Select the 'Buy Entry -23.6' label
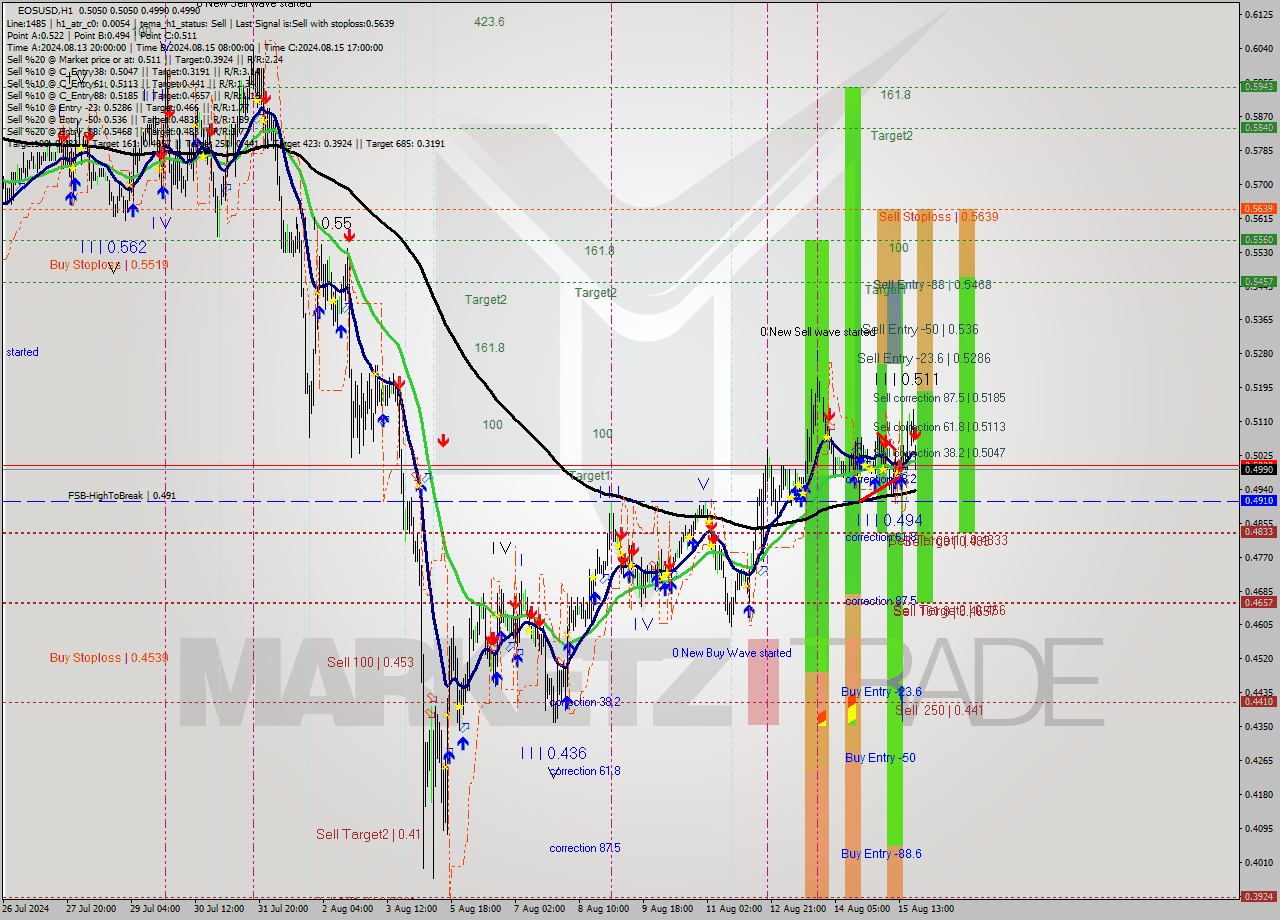 pos(881,692)
